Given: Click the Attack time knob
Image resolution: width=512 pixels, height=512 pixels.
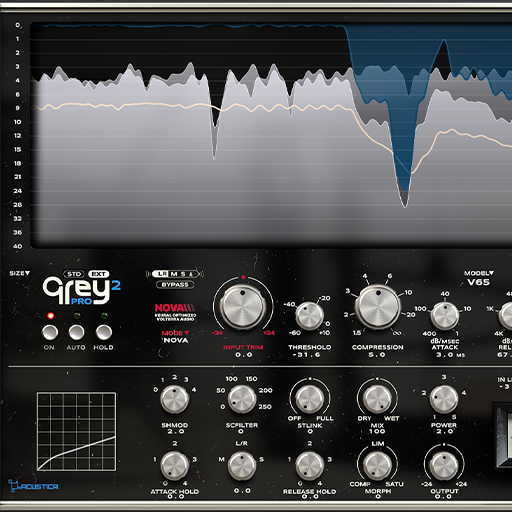Looking at the screenshot, I should pyautogui.click(x=445, y=316).
